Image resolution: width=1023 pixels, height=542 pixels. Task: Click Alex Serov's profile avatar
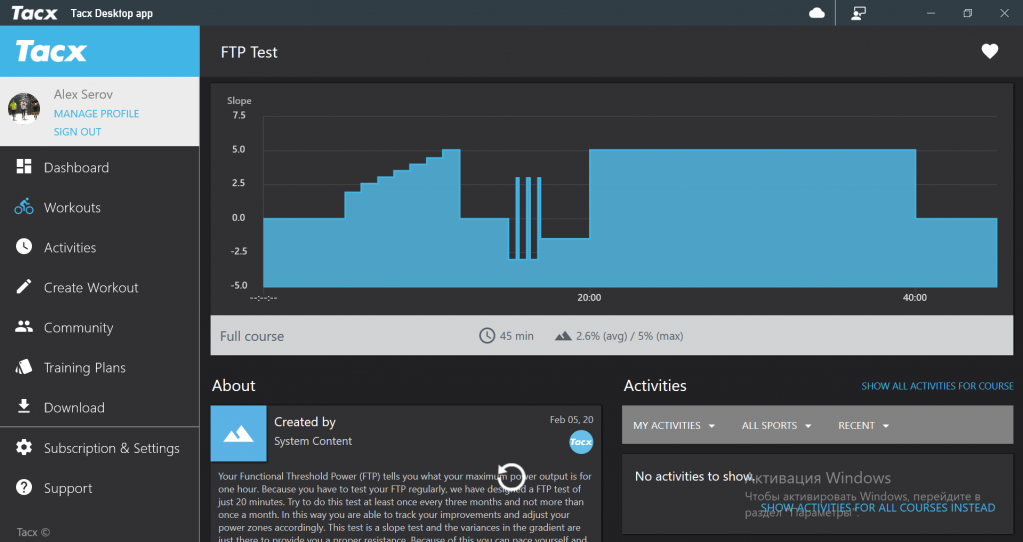click(x=24, y=108)
